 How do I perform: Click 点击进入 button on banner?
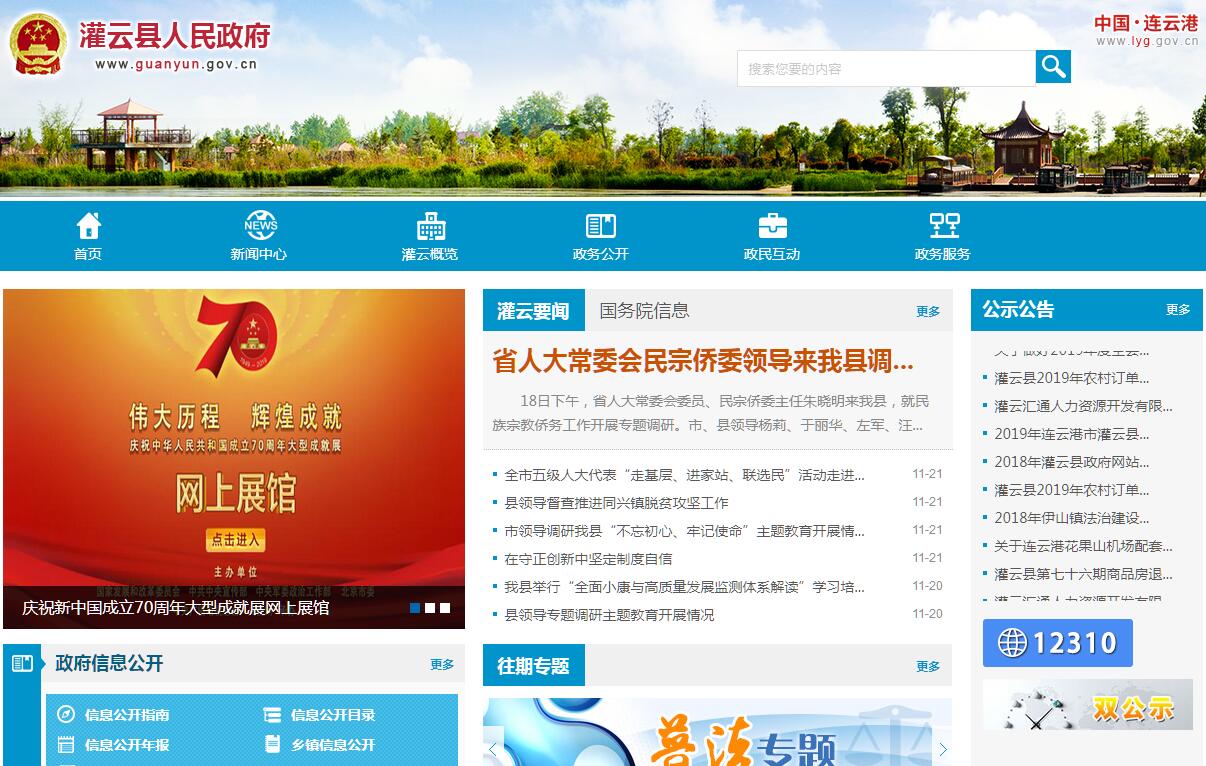pos(236,539)
